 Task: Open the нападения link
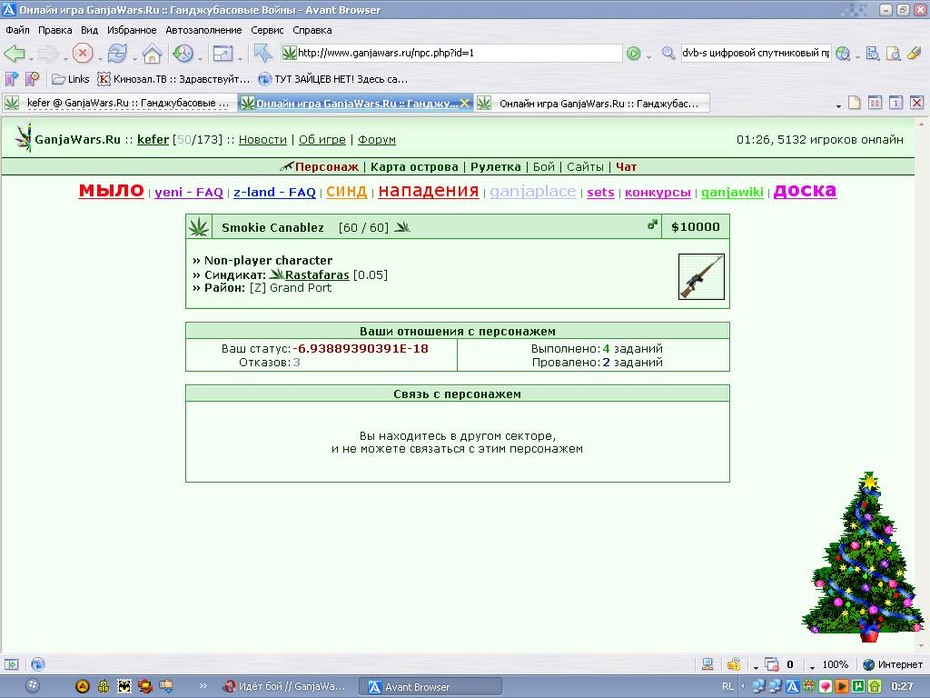[x=428, y=190]
